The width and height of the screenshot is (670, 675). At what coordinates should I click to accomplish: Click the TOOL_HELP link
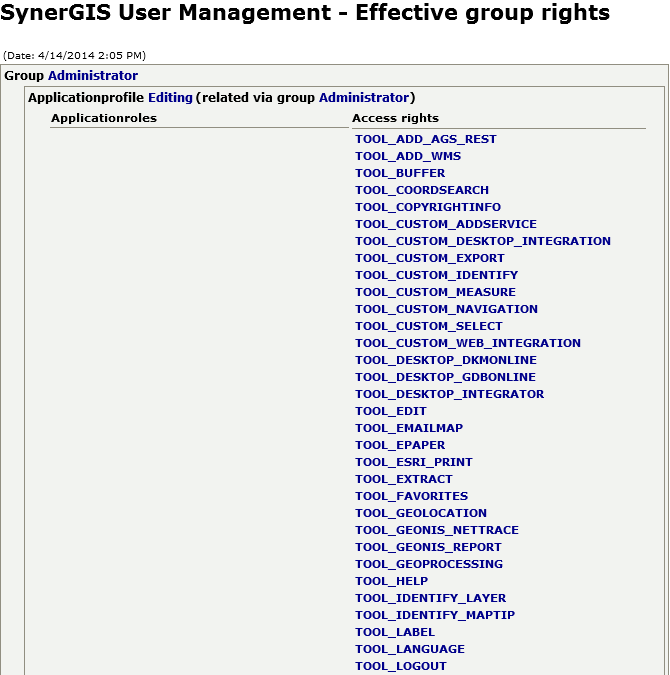click(392, 581)
